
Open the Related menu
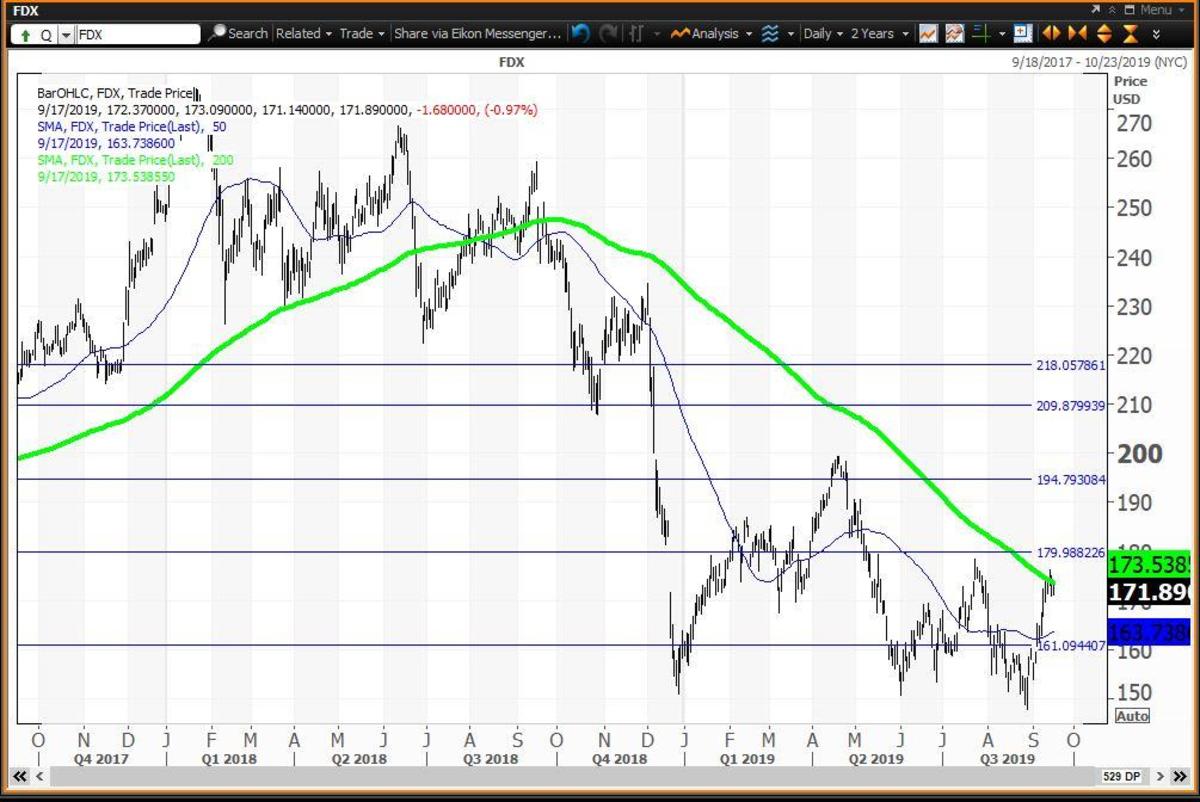point(300,33)
